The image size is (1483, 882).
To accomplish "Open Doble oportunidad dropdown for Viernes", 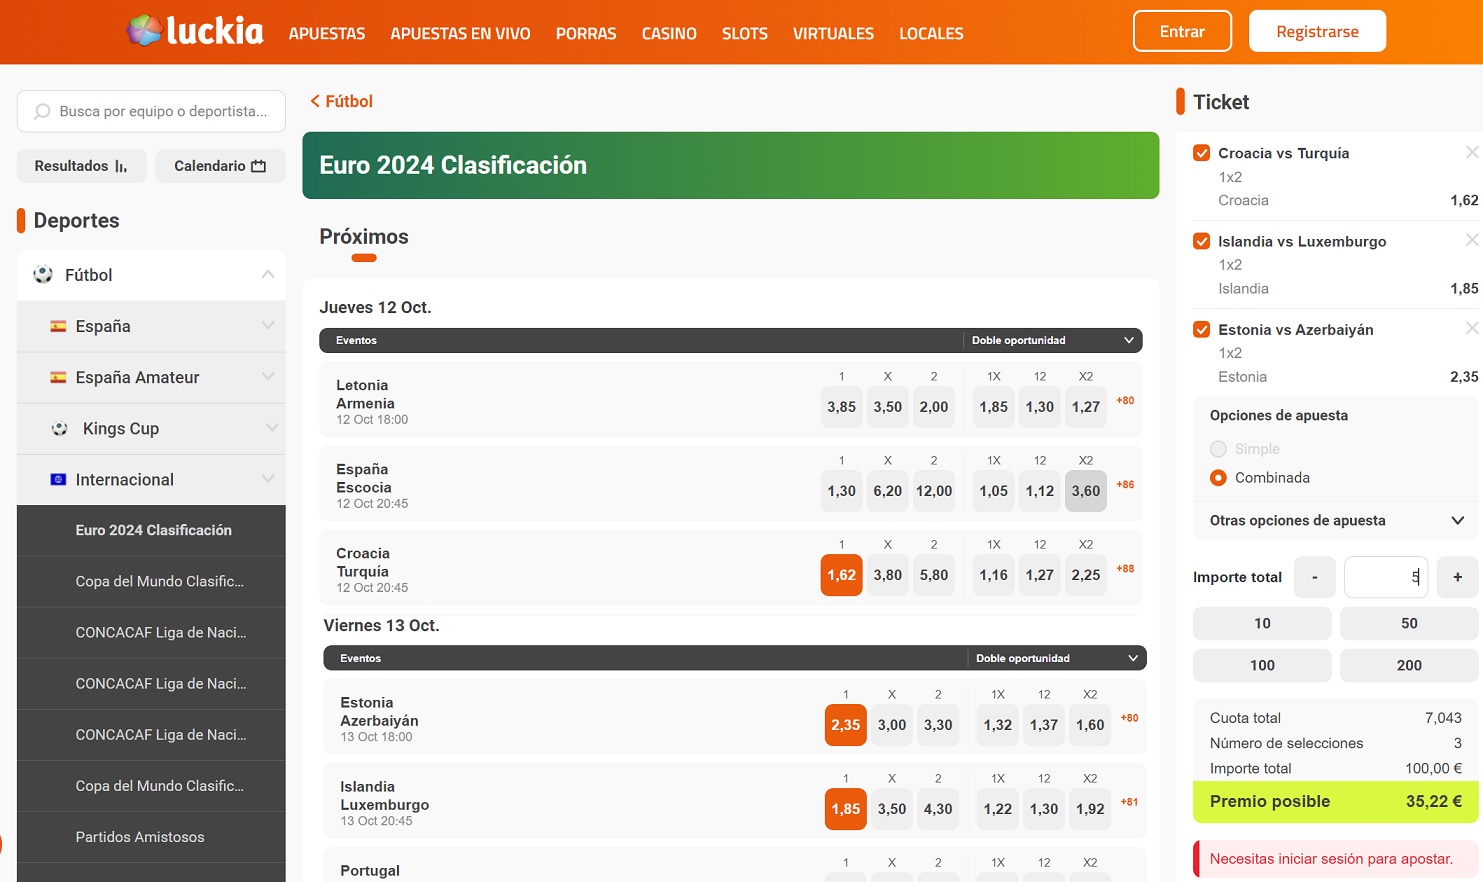I will click(1057, 658).
